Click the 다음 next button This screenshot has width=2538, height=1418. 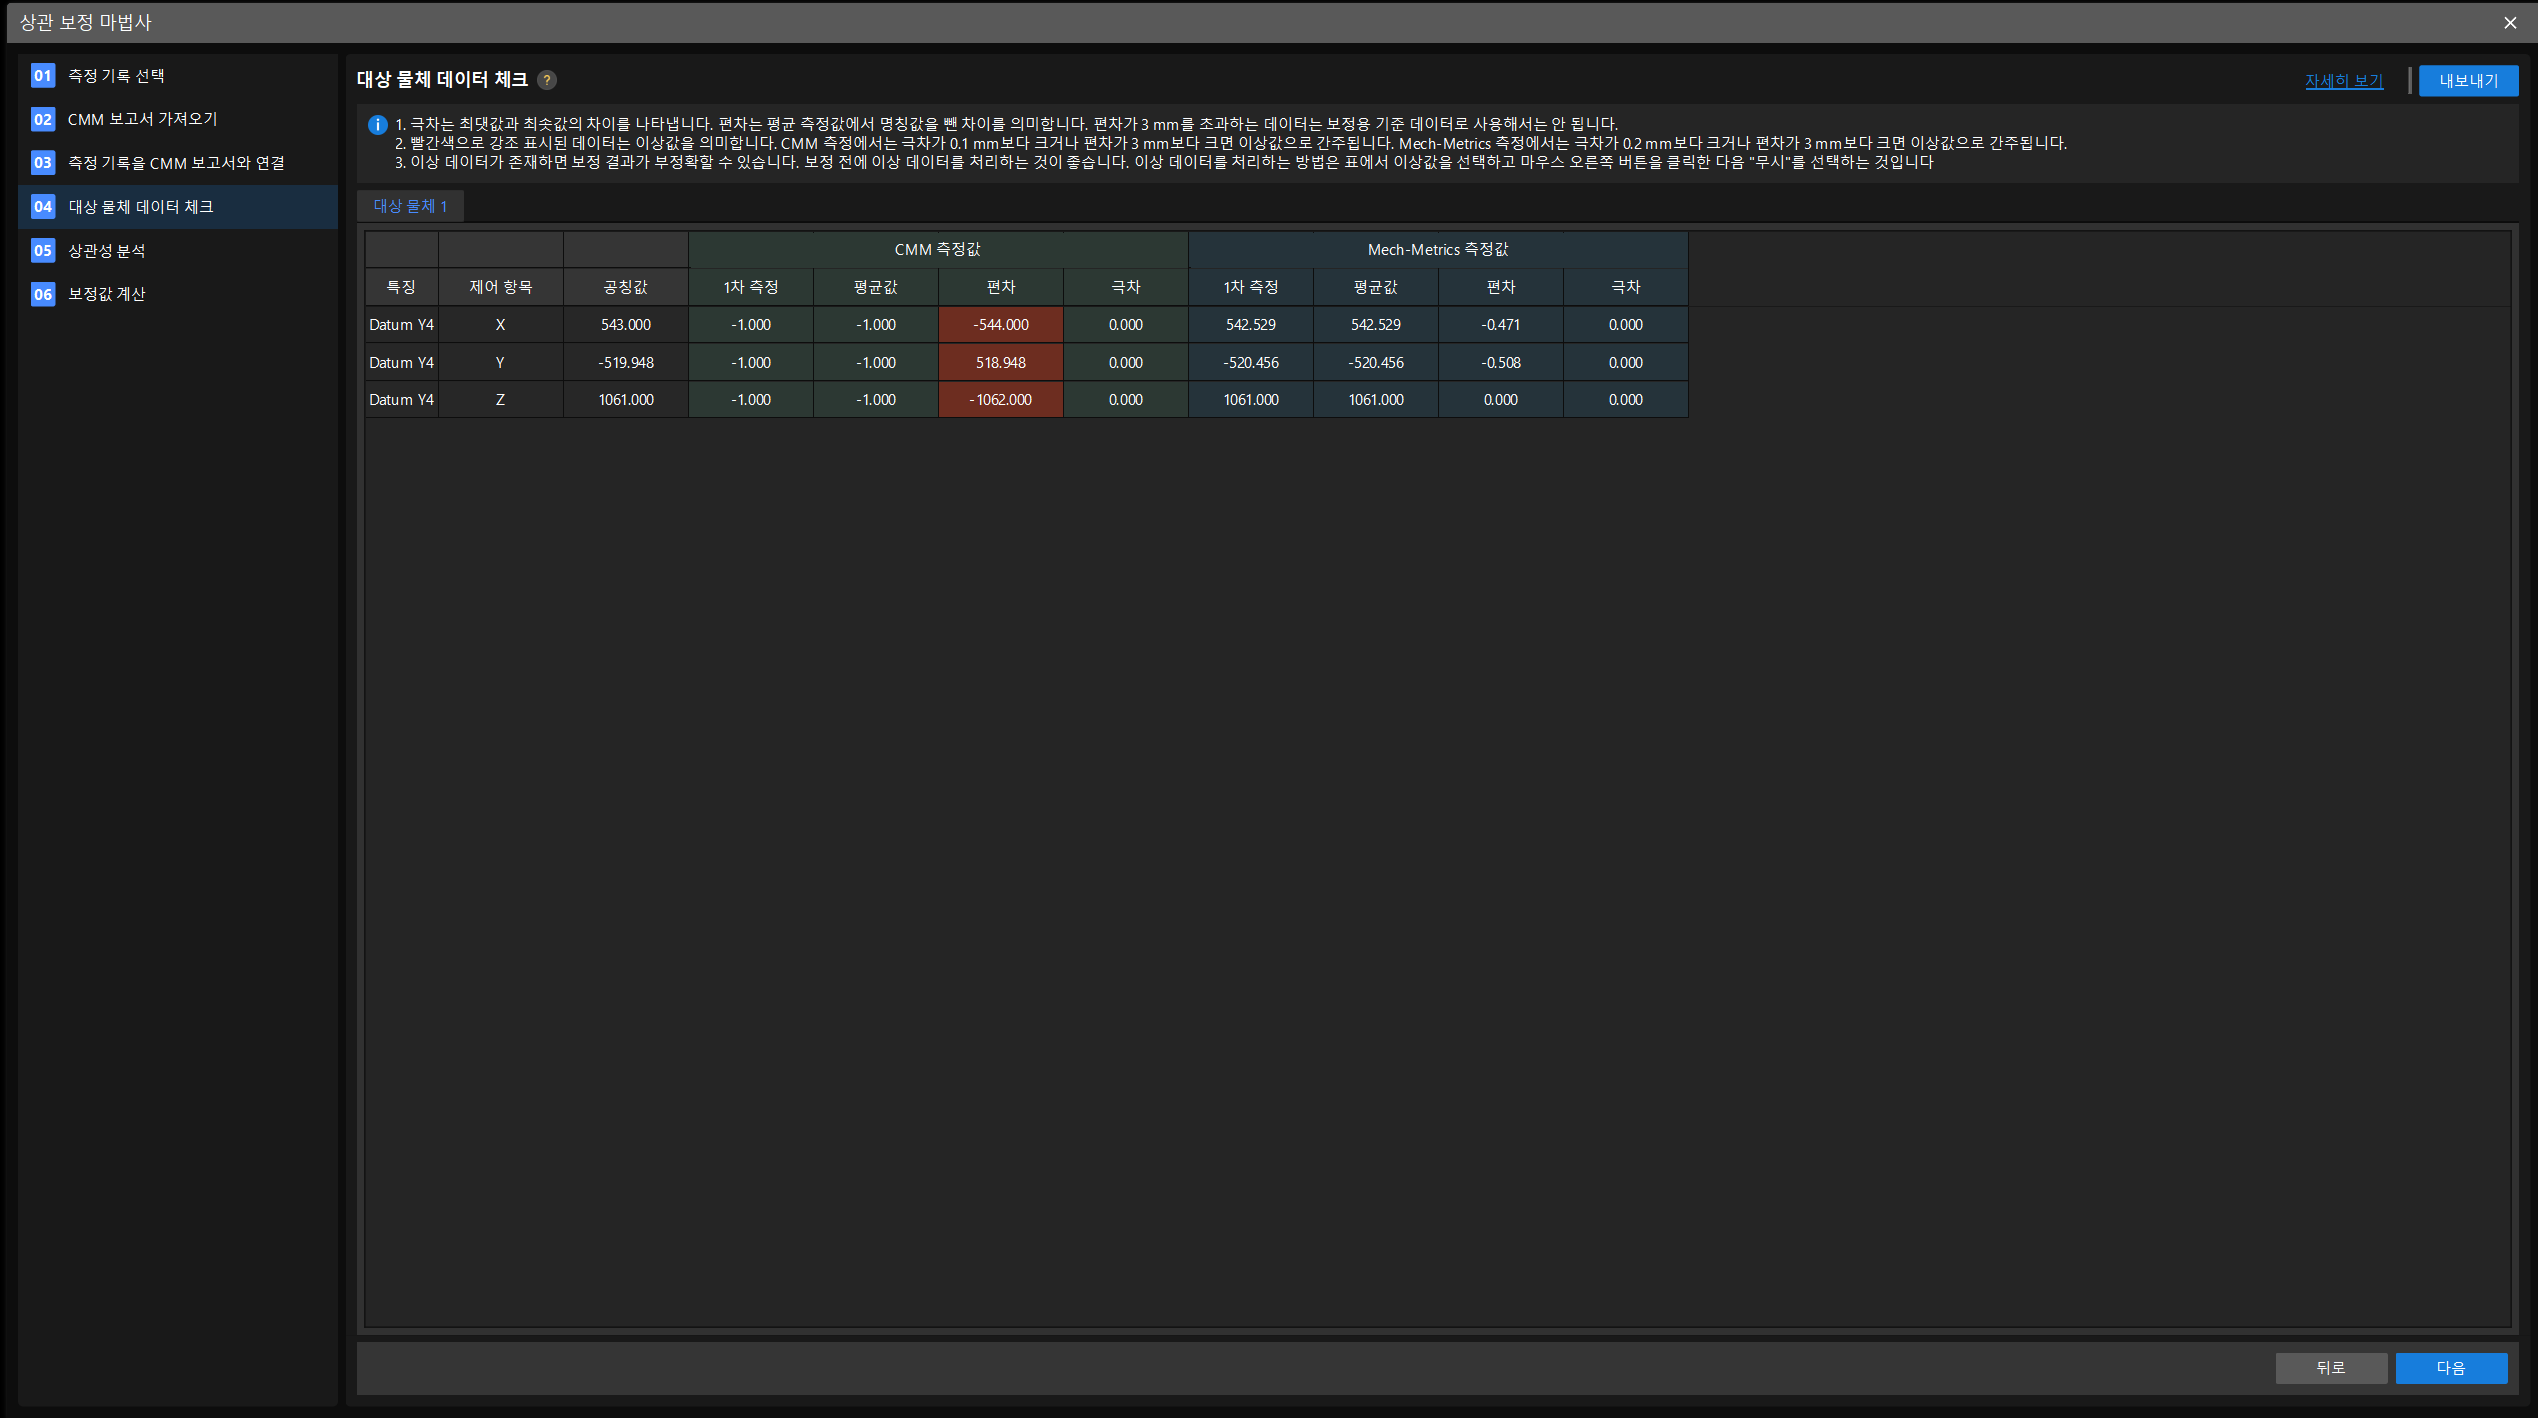click(x=2451, y=1368)
